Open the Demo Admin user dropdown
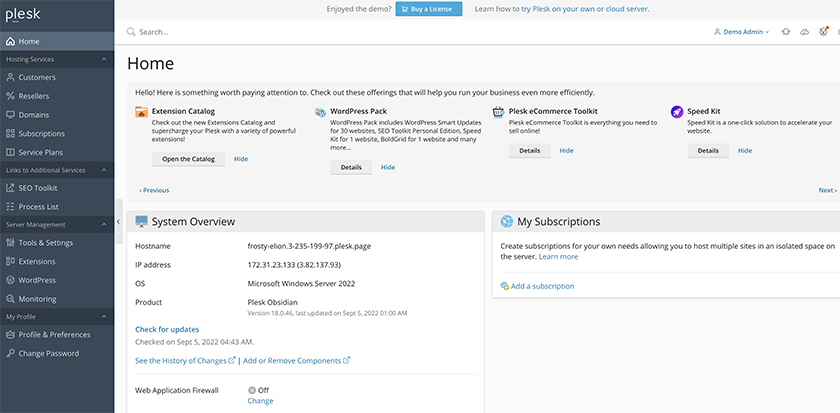Image resolution: width=840 pixels, height=413 pixels. pos(741,32)
